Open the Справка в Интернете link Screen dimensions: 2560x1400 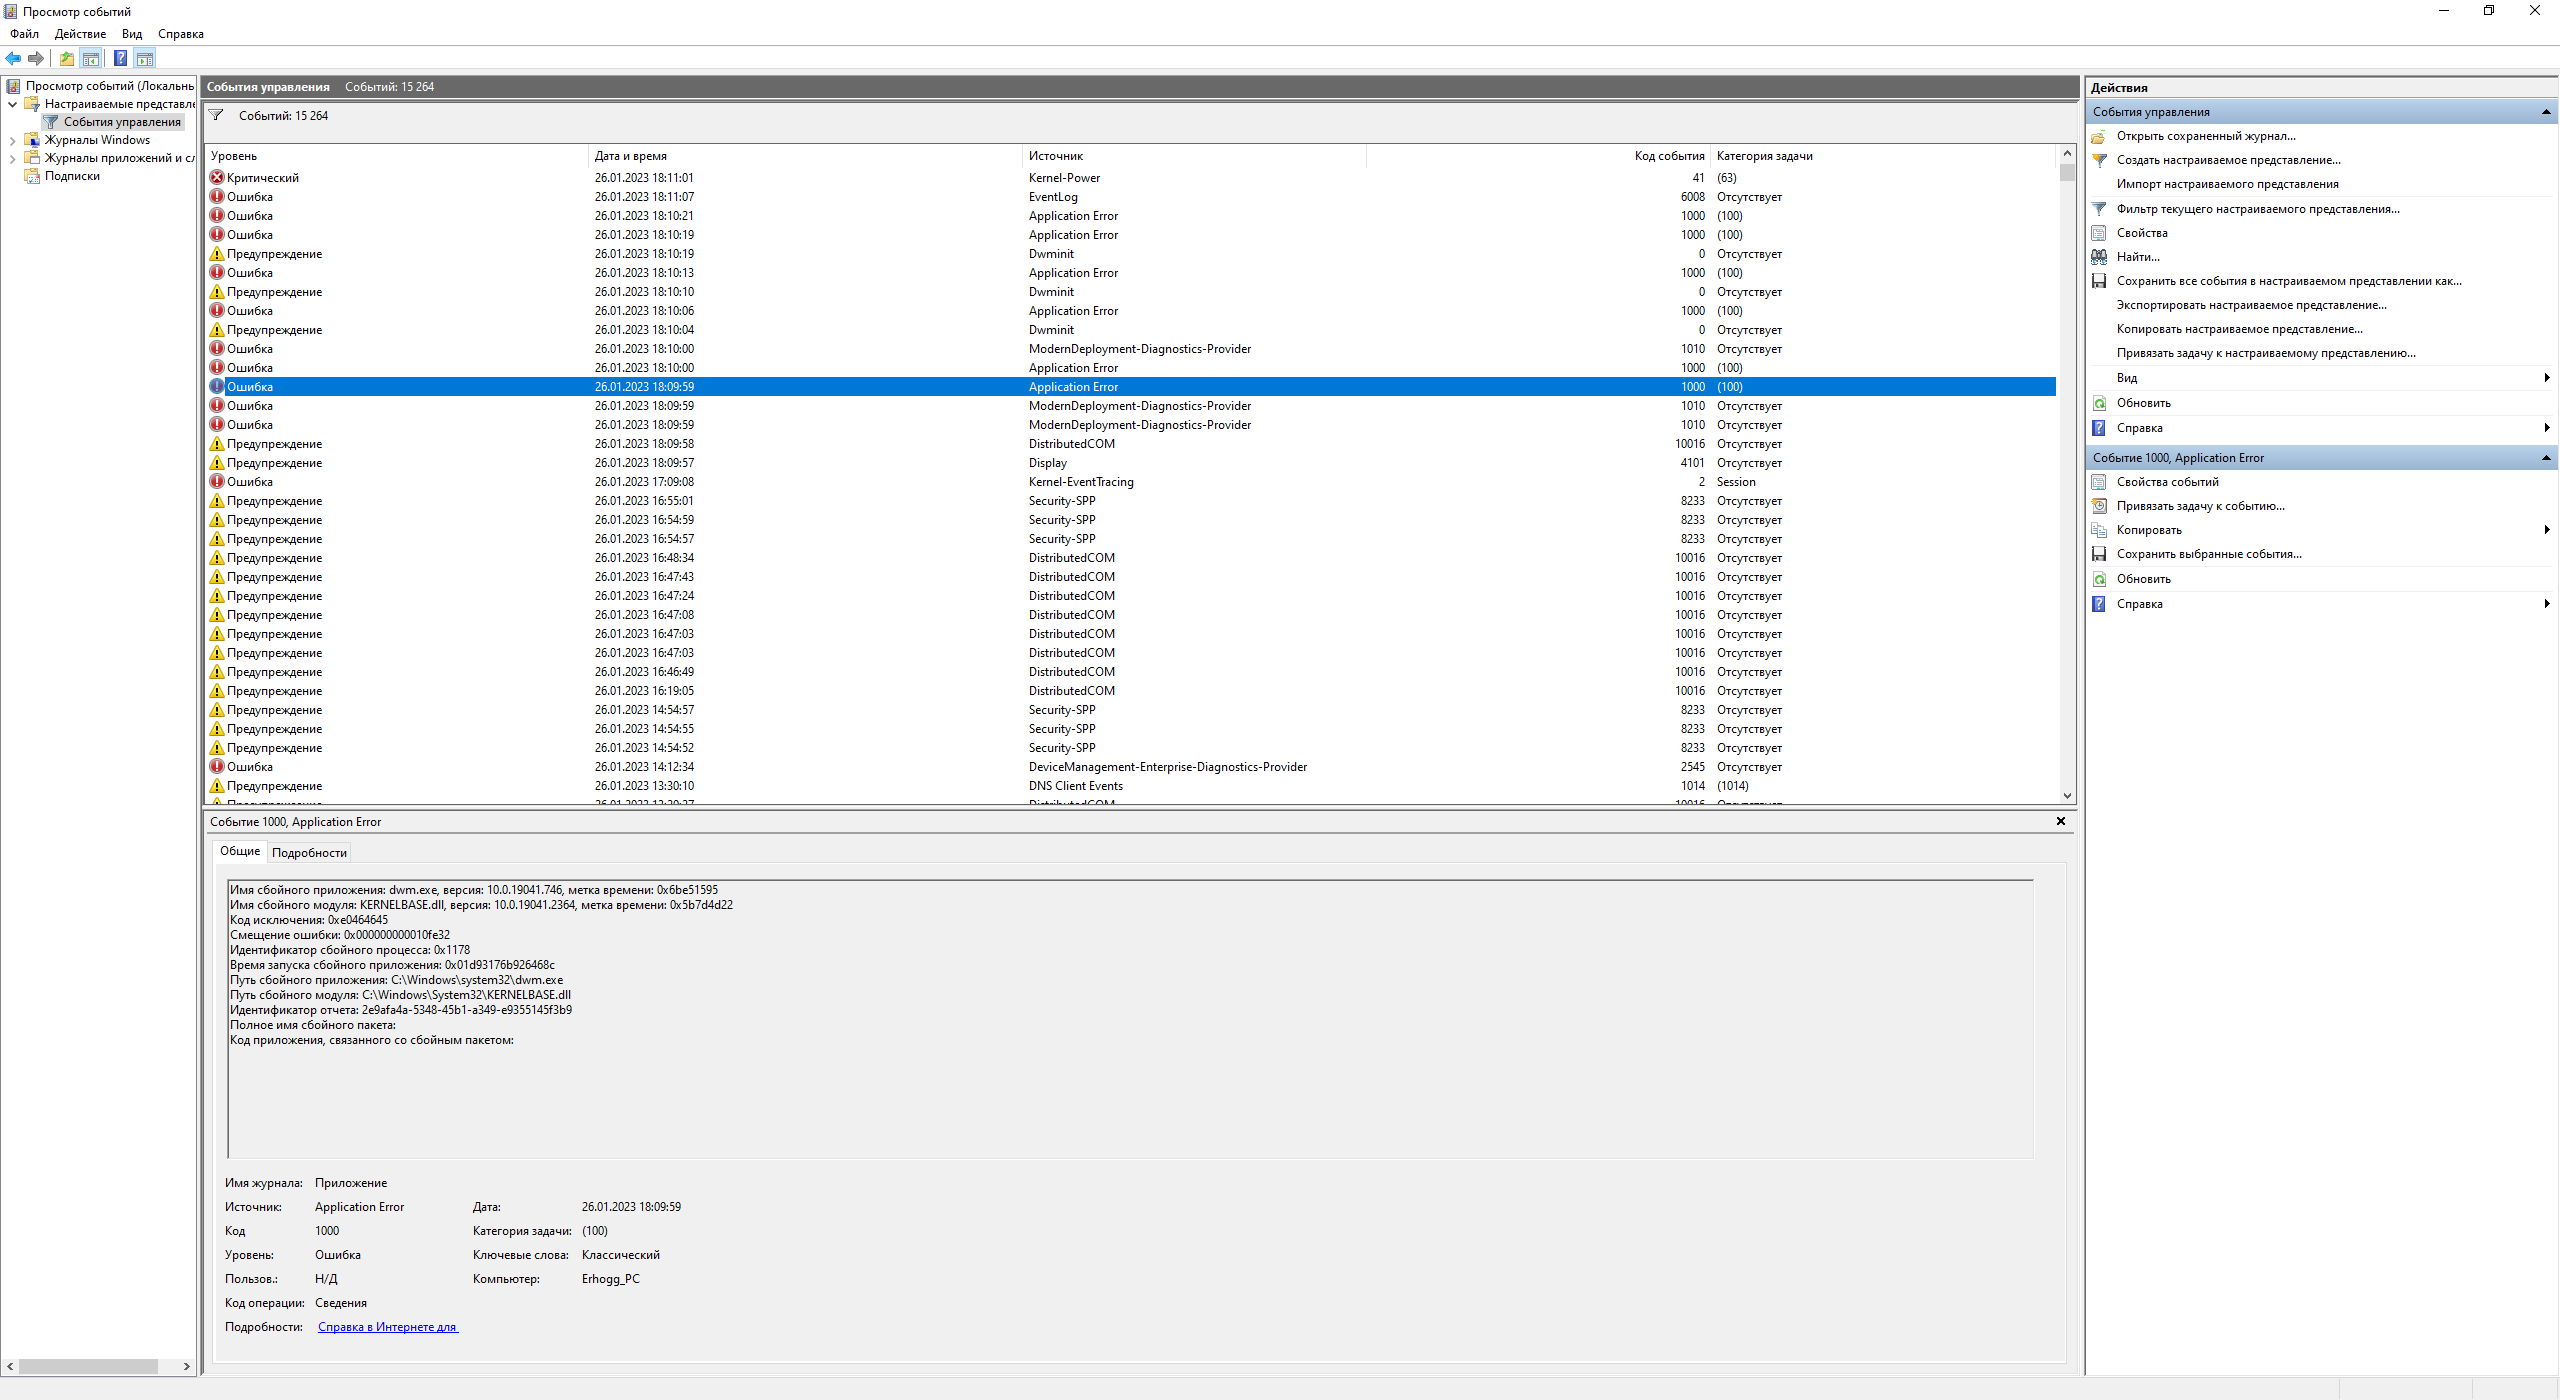click(387, 1327)
